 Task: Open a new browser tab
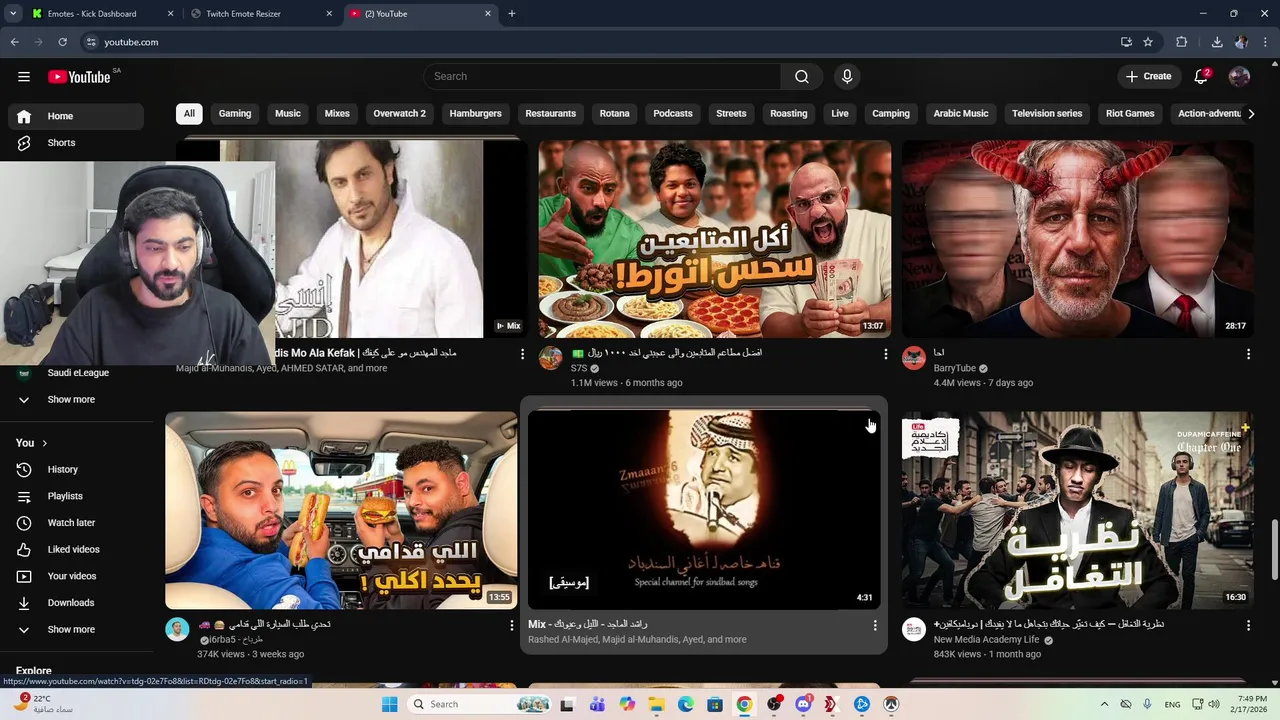click(x=512, y=14)
